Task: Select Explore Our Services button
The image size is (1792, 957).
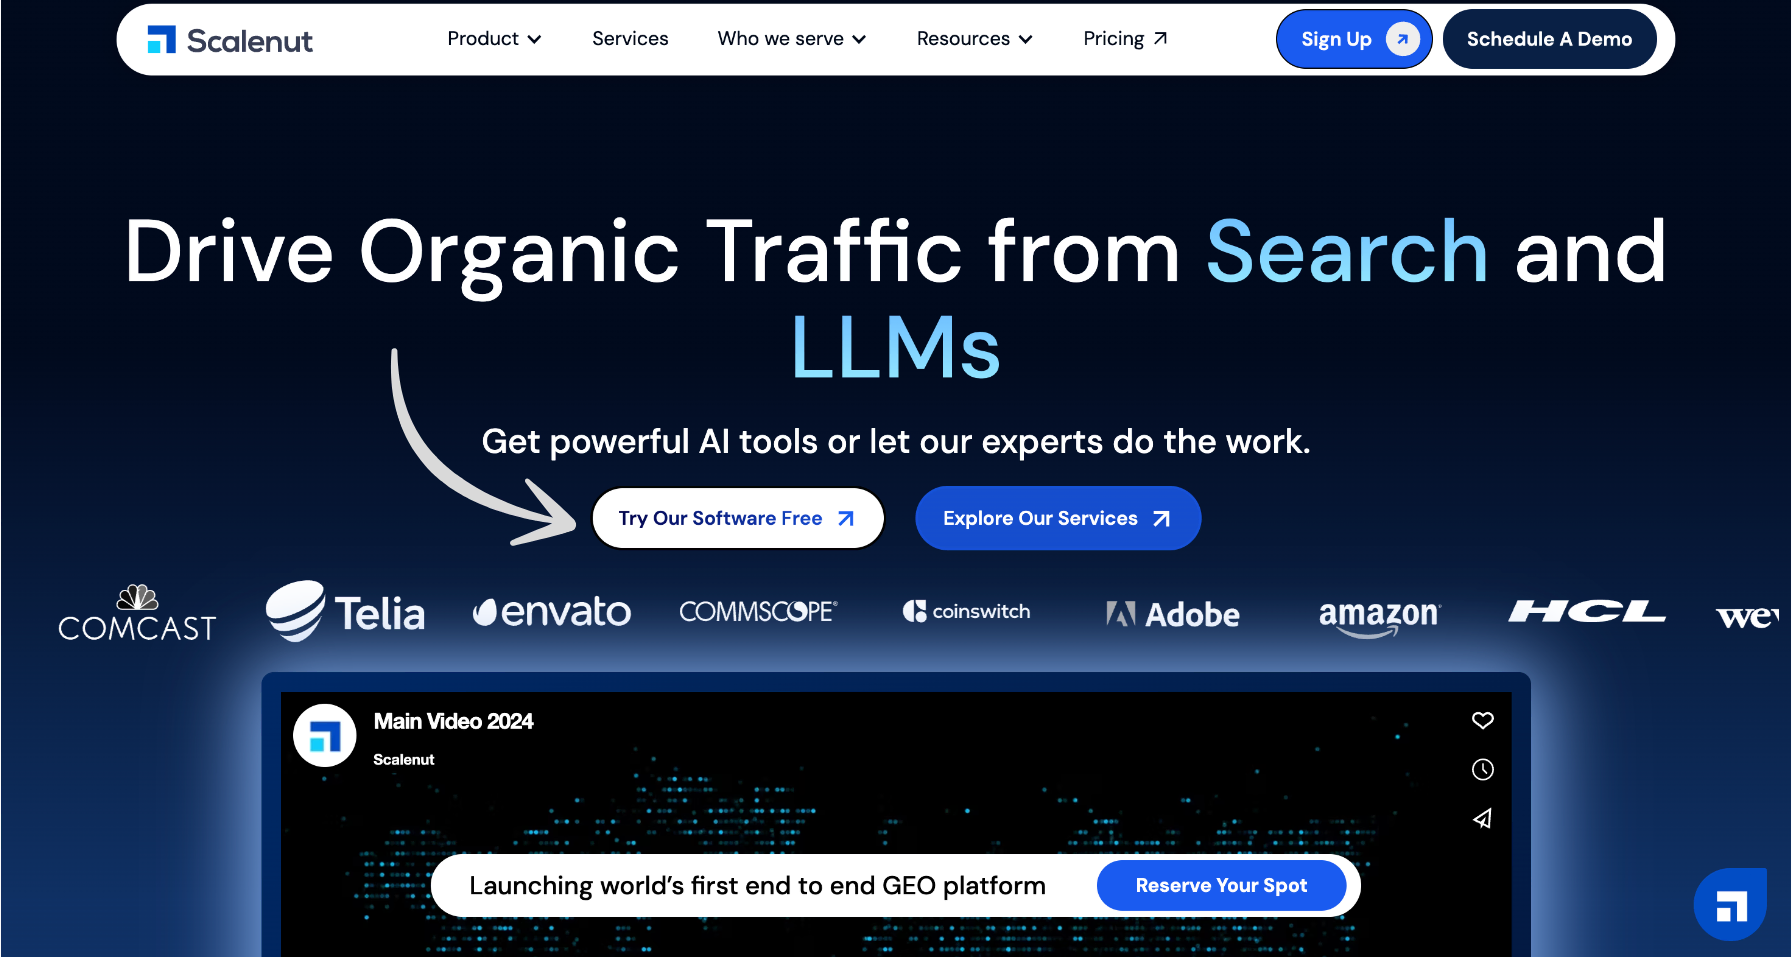Action: [x=1057, y=518]
